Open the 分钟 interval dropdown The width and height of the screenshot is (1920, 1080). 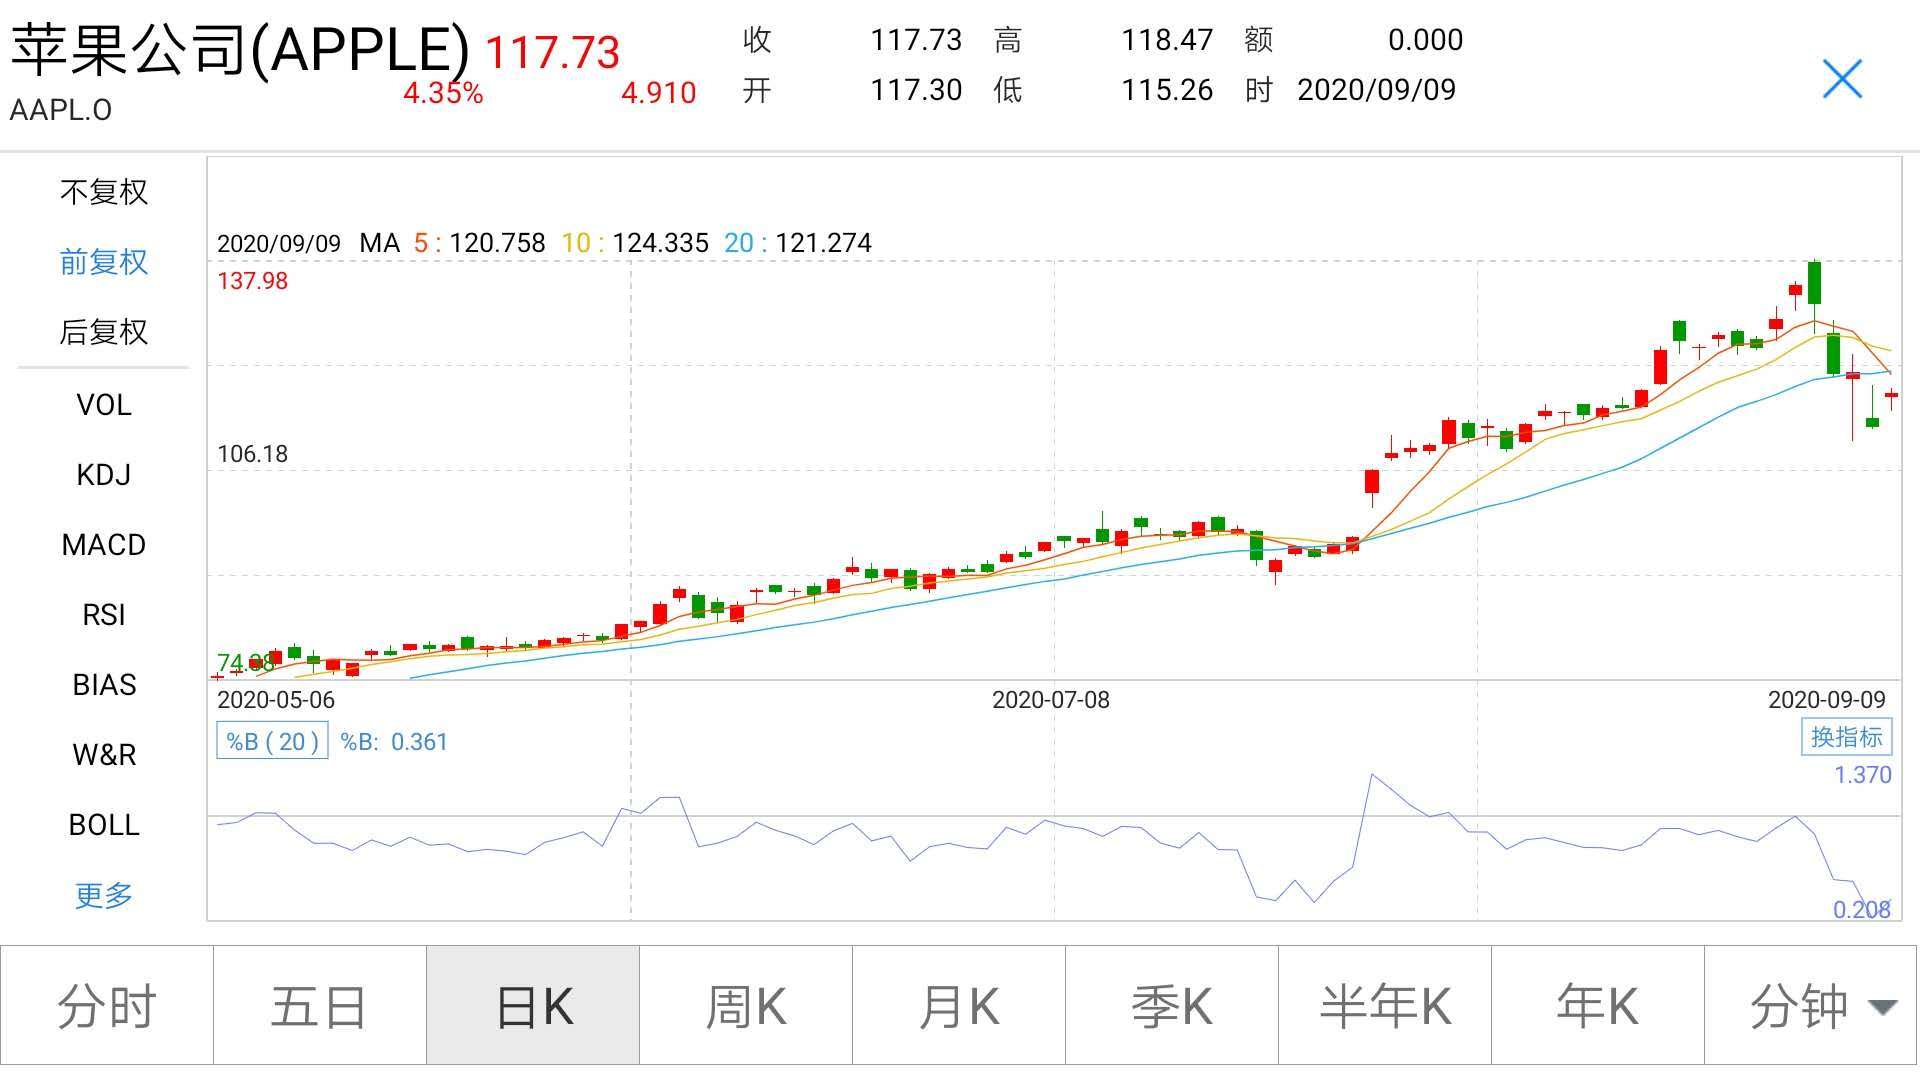tap(1811, 1006)
